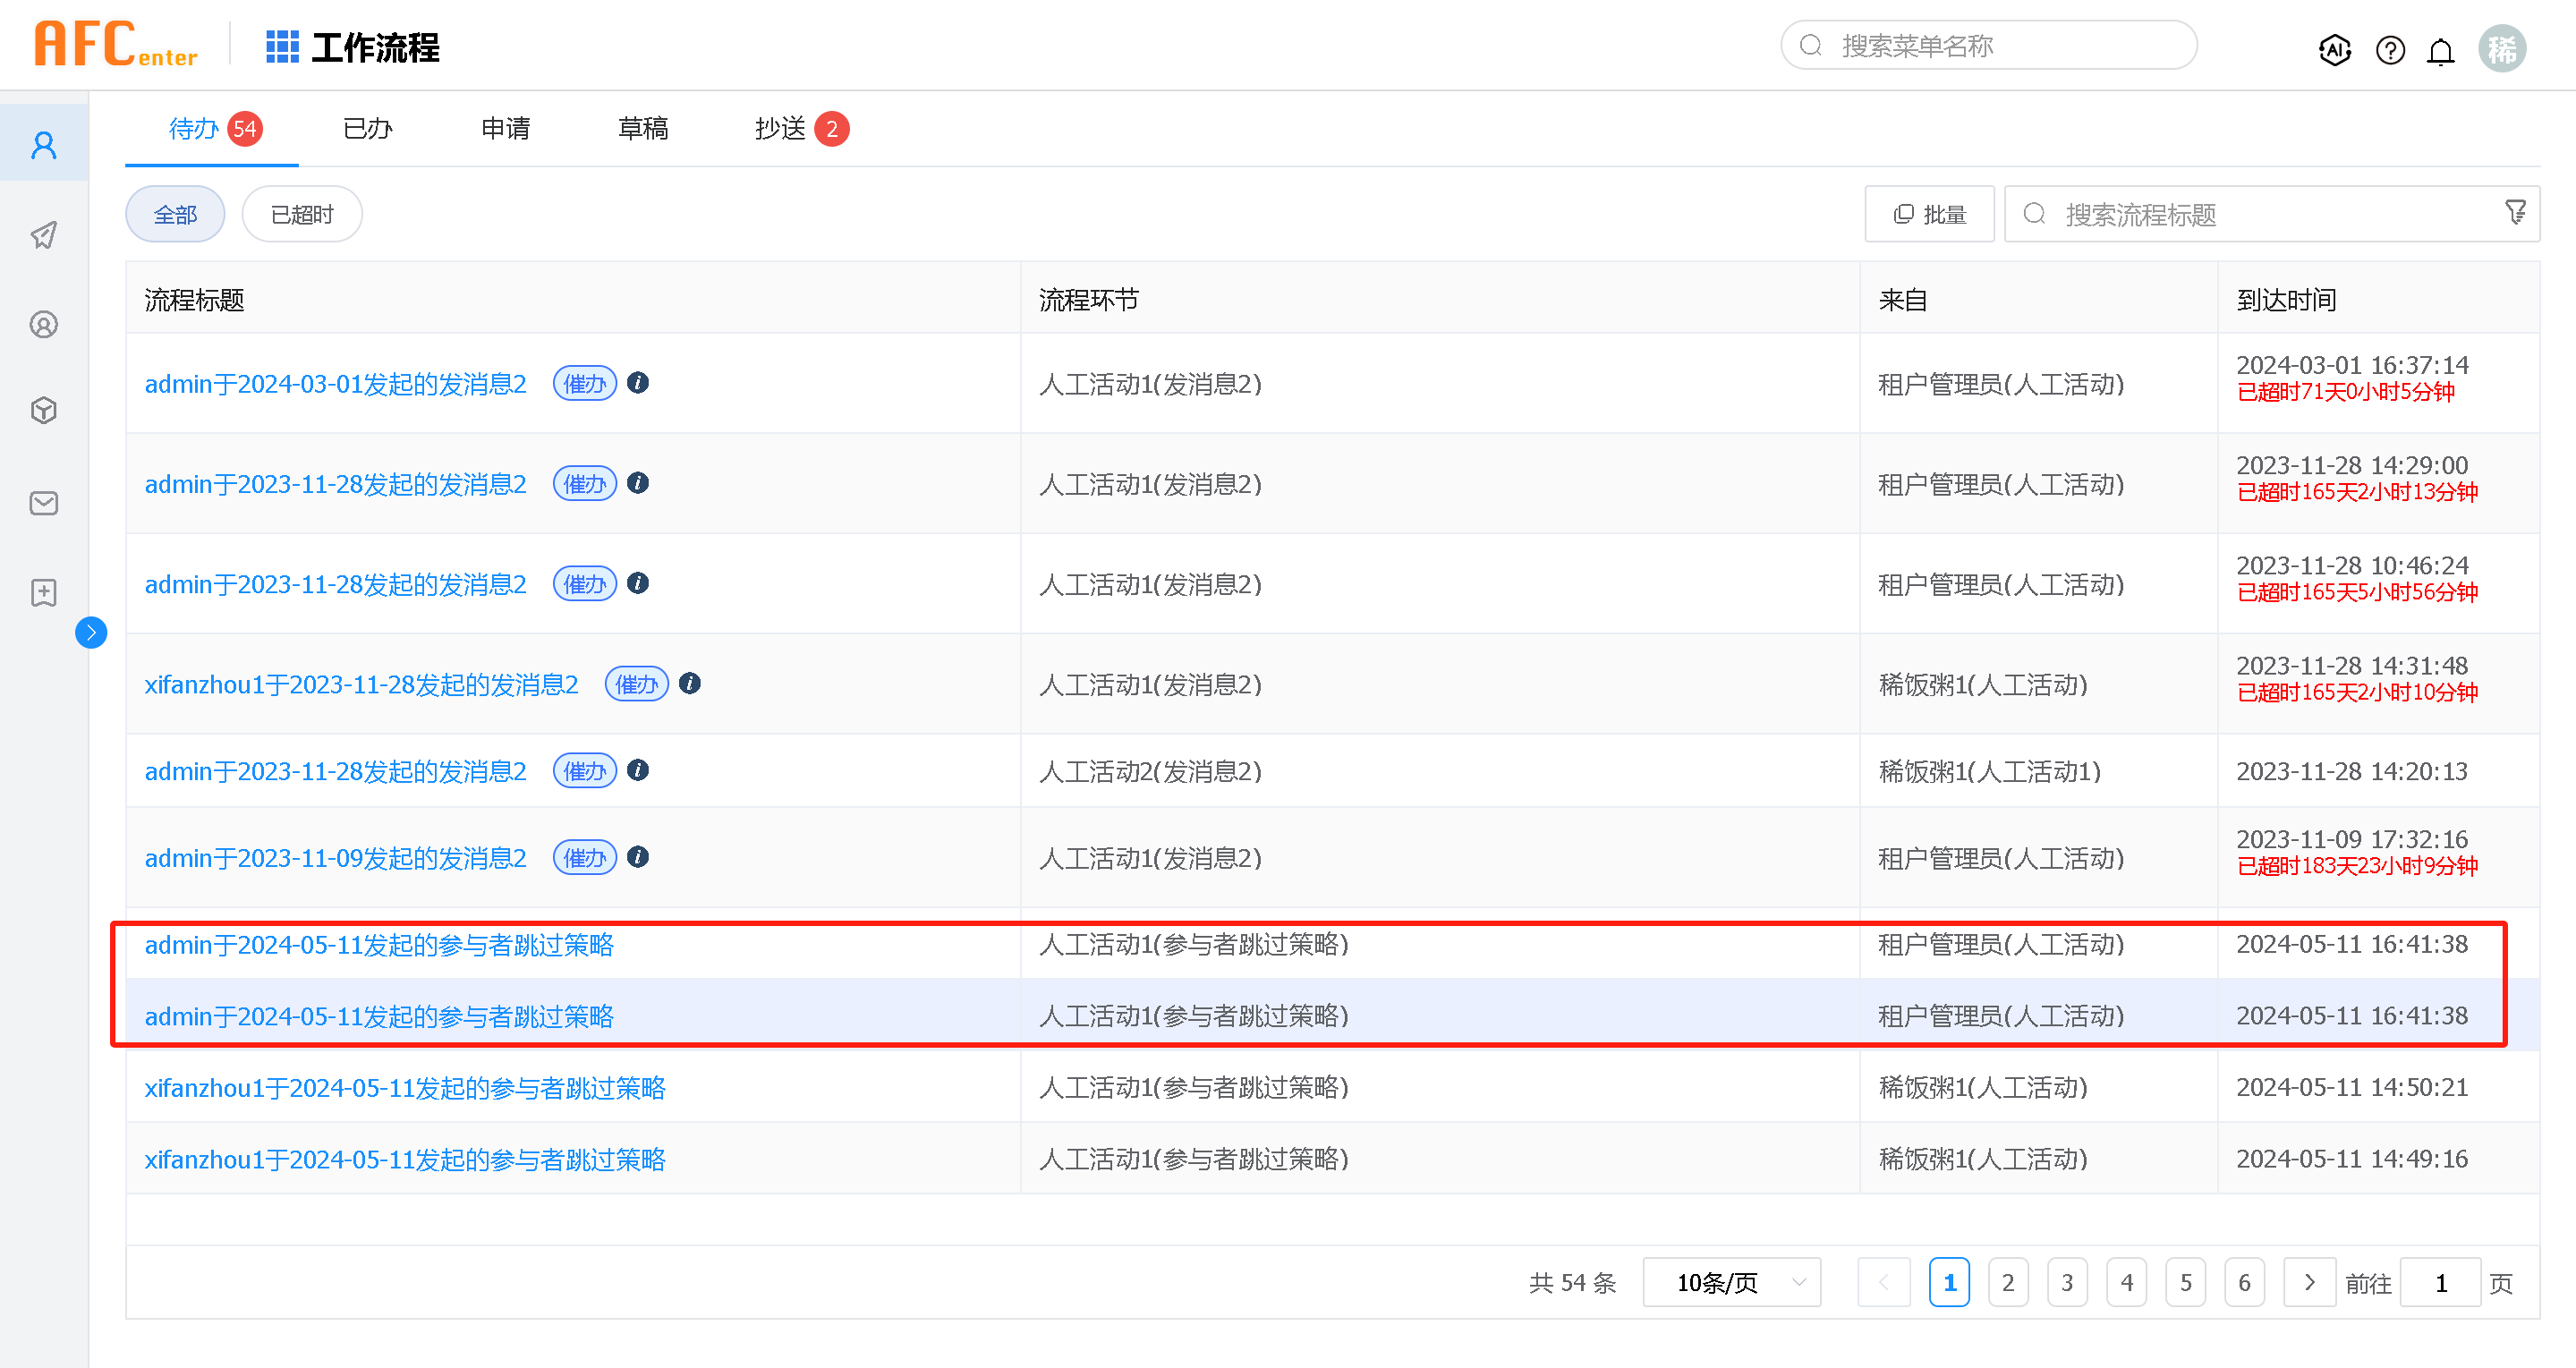Click the 催办 tag on 2023-11-09 row

point(585,858)
